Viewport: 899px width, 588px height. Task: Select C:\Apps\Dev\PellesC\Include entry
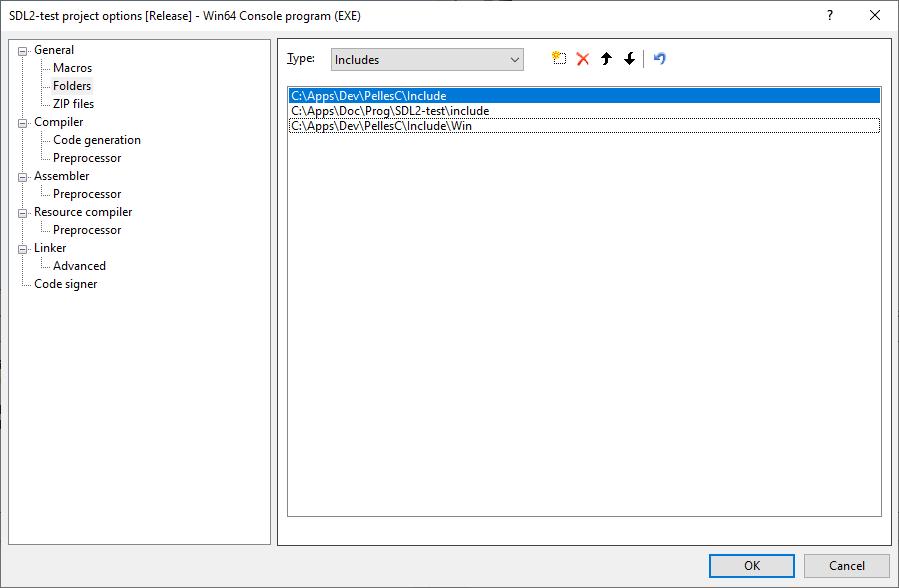pyautogui.click(x=584, y=96)
